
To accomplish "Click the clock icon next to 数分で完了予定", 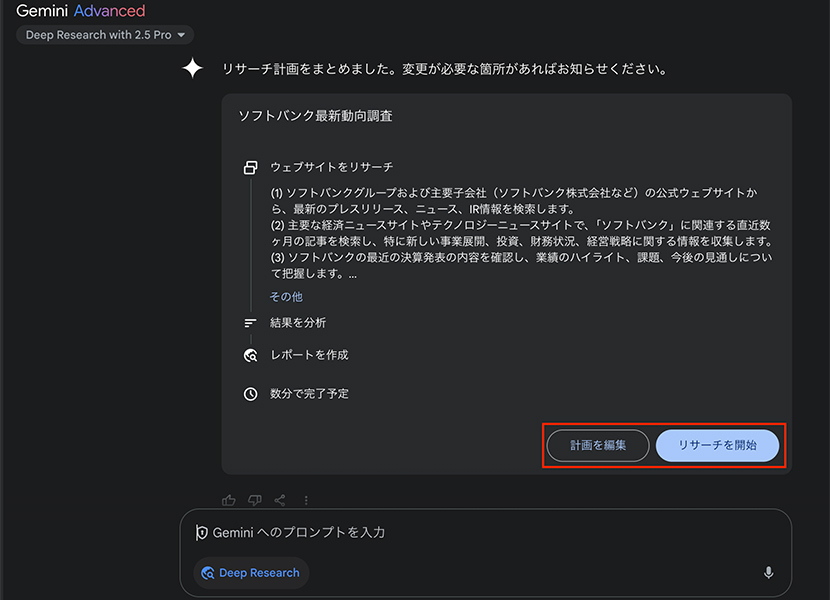I will [x=250, y=393].
